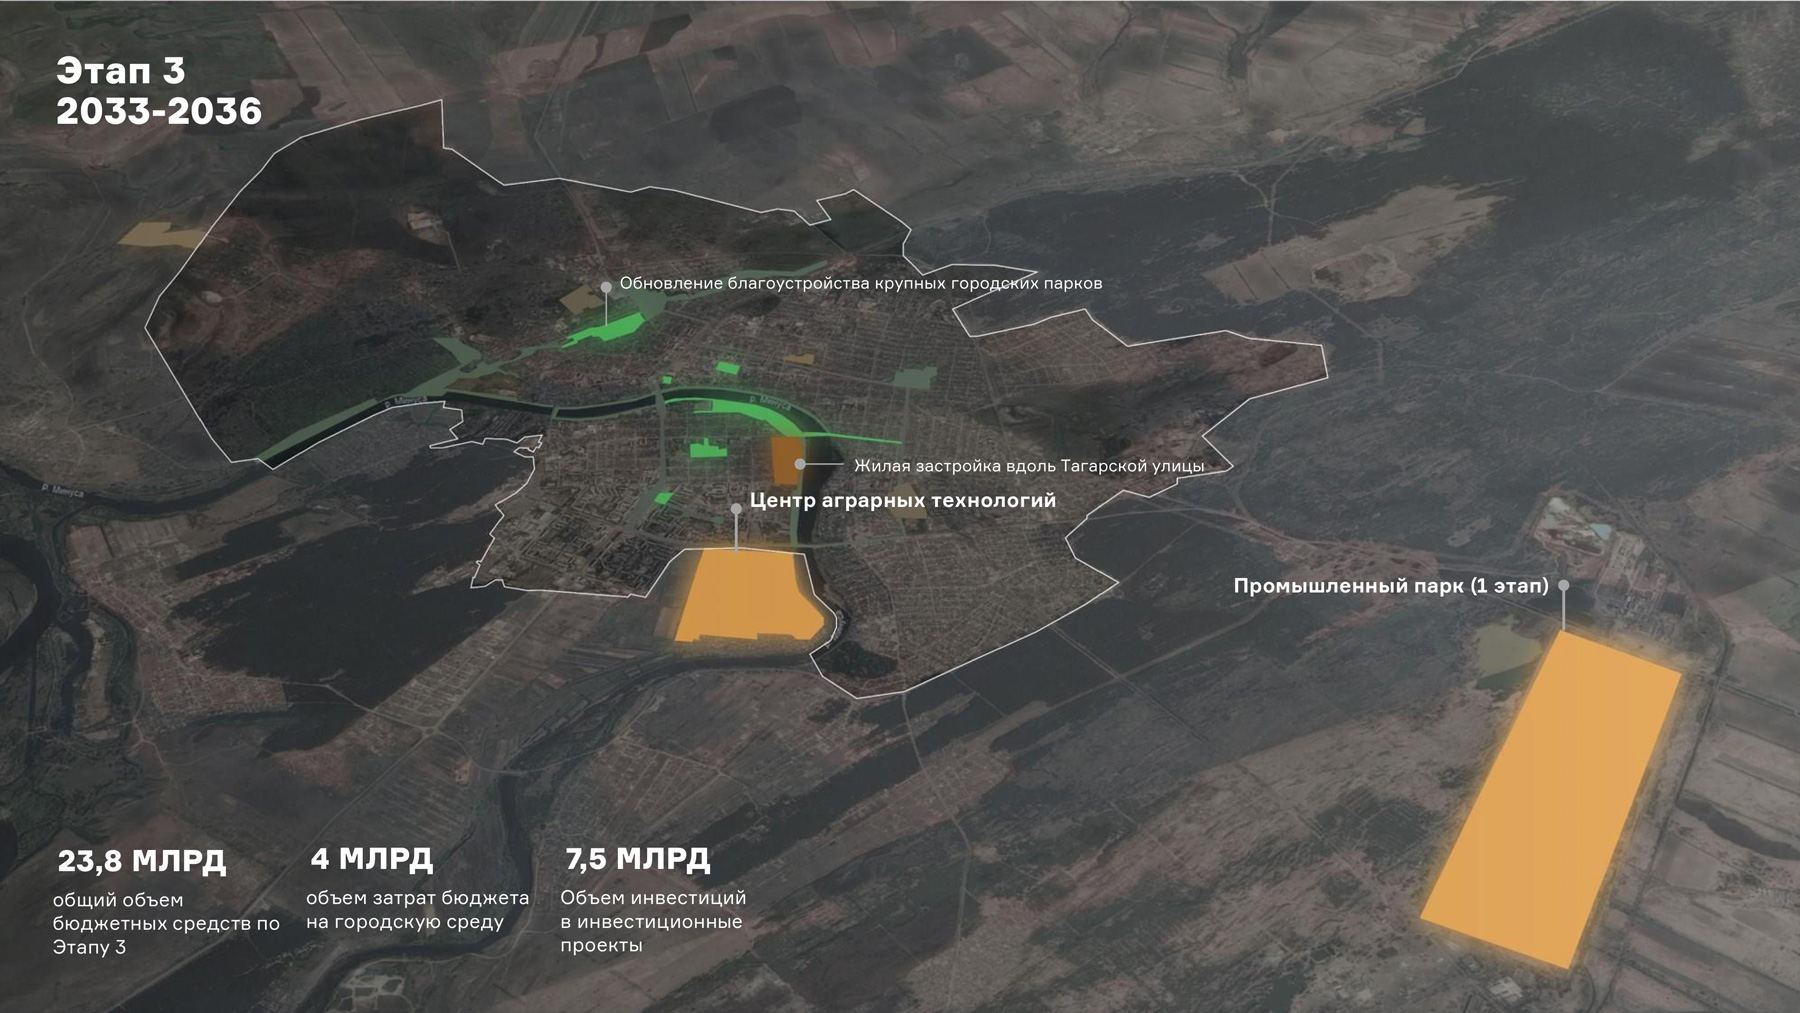Click the pin above Центр аграрных технологий area
Viewport: 1800px width, 1013px height.
point(736,509)
